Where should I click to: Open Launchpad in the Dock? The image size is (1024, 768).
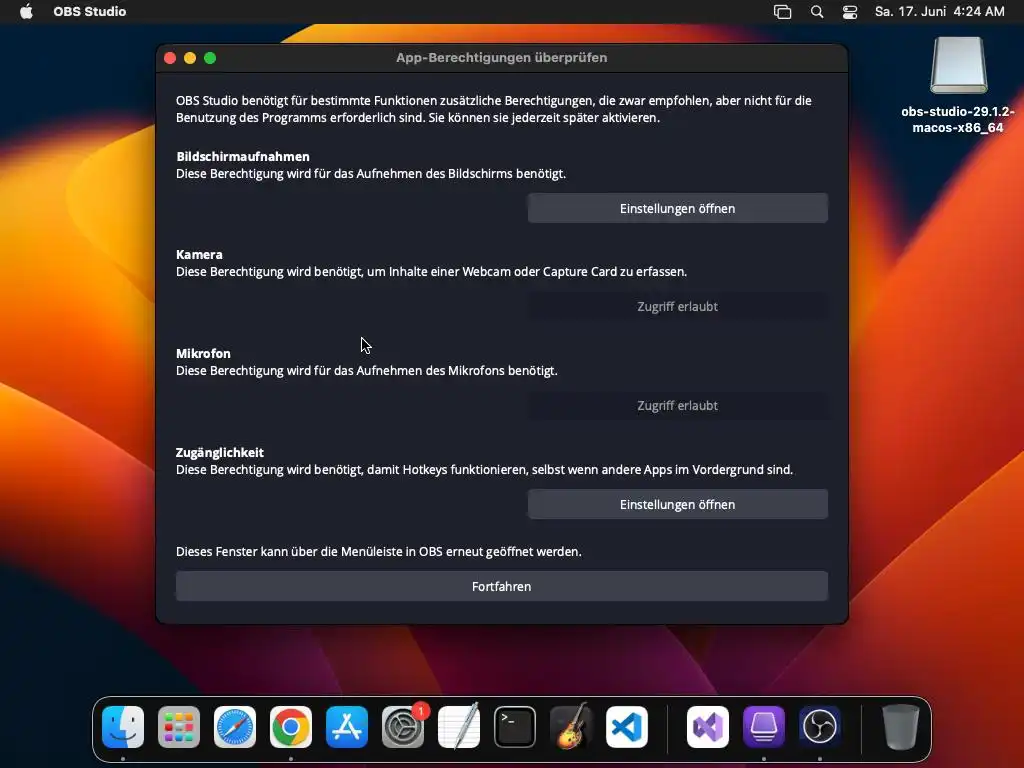[179, 727]
